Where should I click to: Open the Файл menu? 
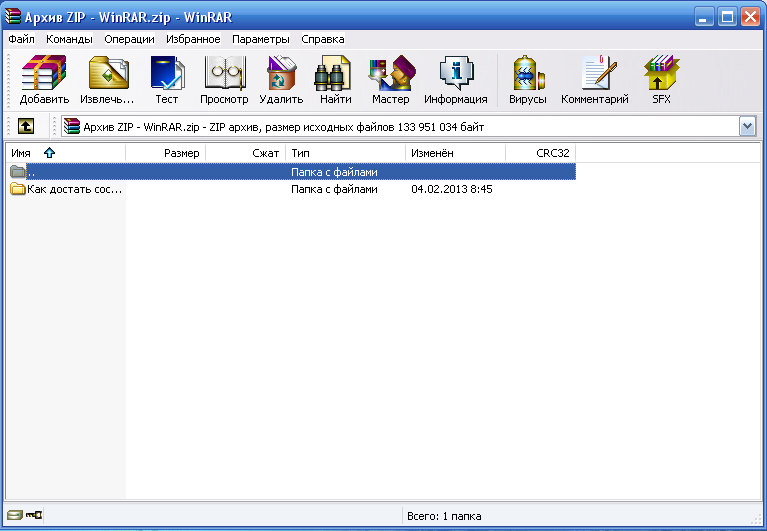pos(21,39)
